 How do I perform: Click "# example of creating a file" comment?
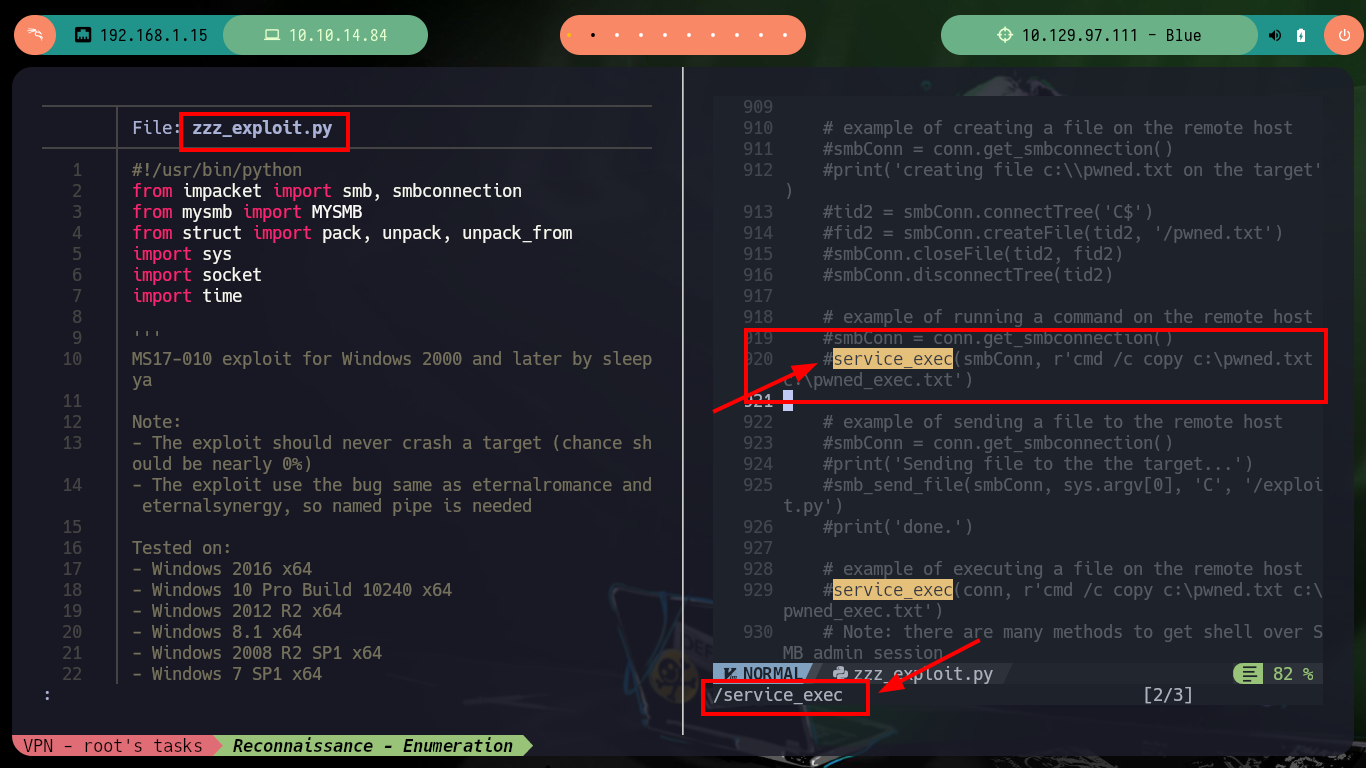1058,128
